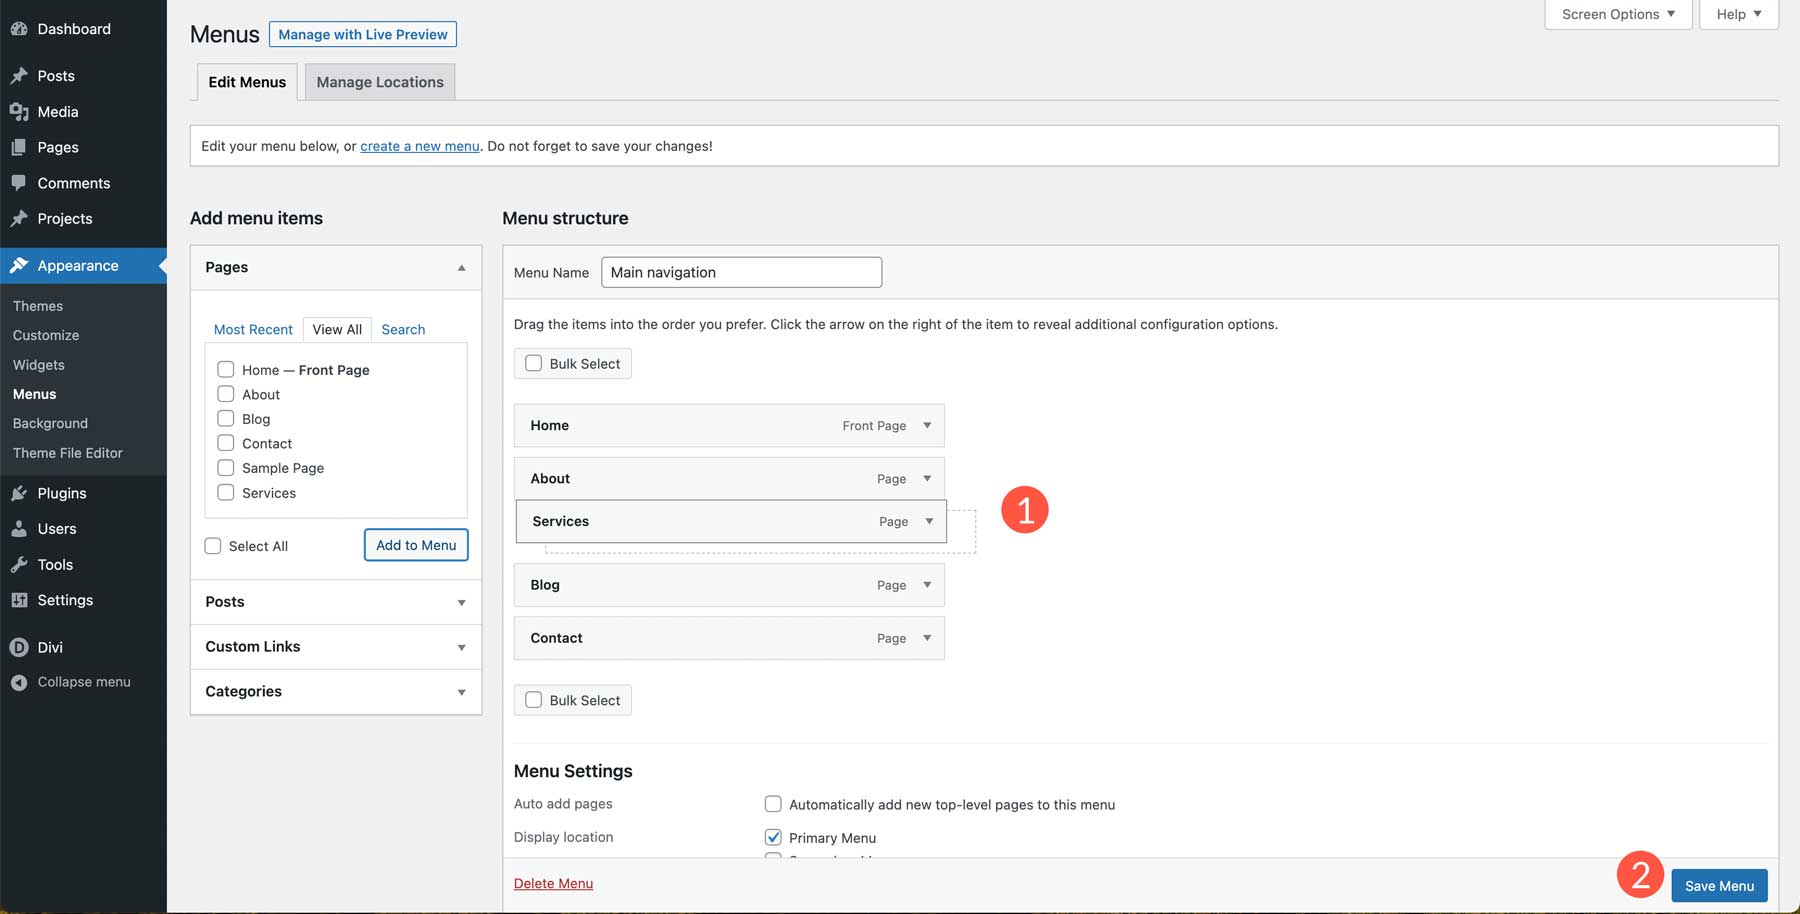1800x914 pixels.
Task: Click the Plugins plug icon
Action: click(19, 493)
